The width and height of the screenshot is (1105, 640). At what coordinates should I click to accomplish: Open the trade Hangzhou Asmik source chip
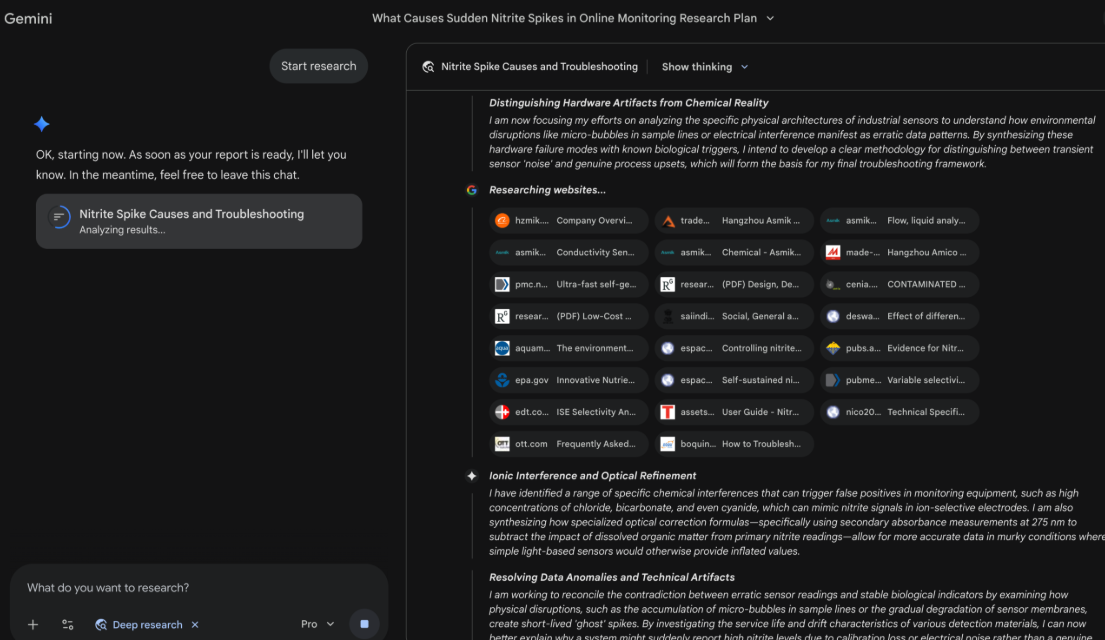[x=734, y=221]
